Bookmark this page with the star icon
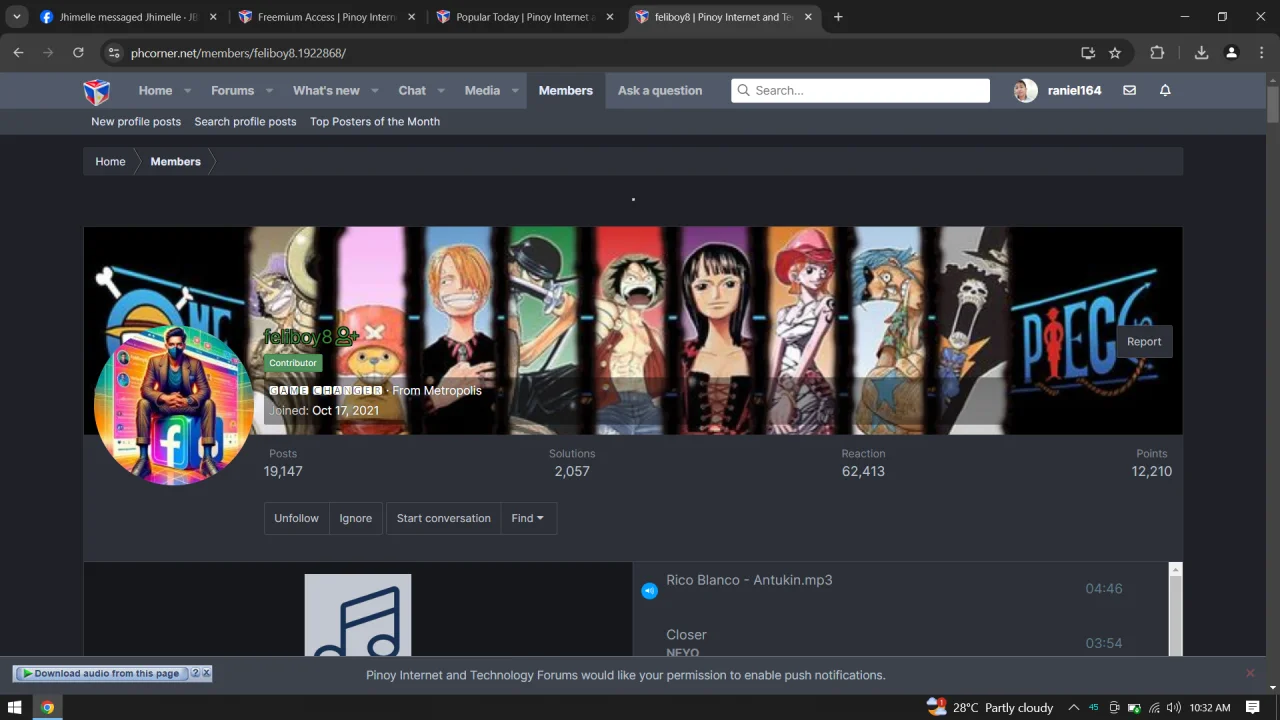 click(x=1115, y=53)
